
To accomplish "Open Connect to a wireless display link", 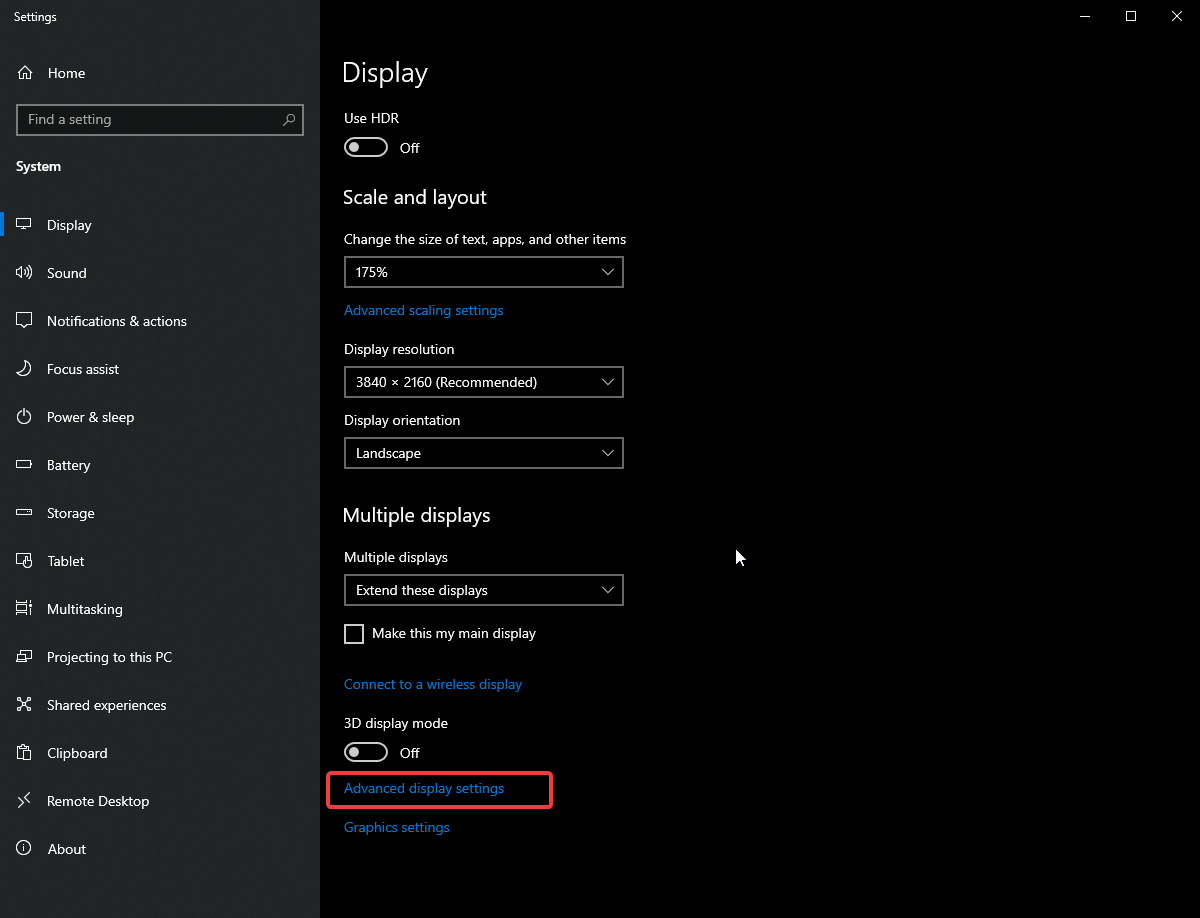I will tap(433, 684).
